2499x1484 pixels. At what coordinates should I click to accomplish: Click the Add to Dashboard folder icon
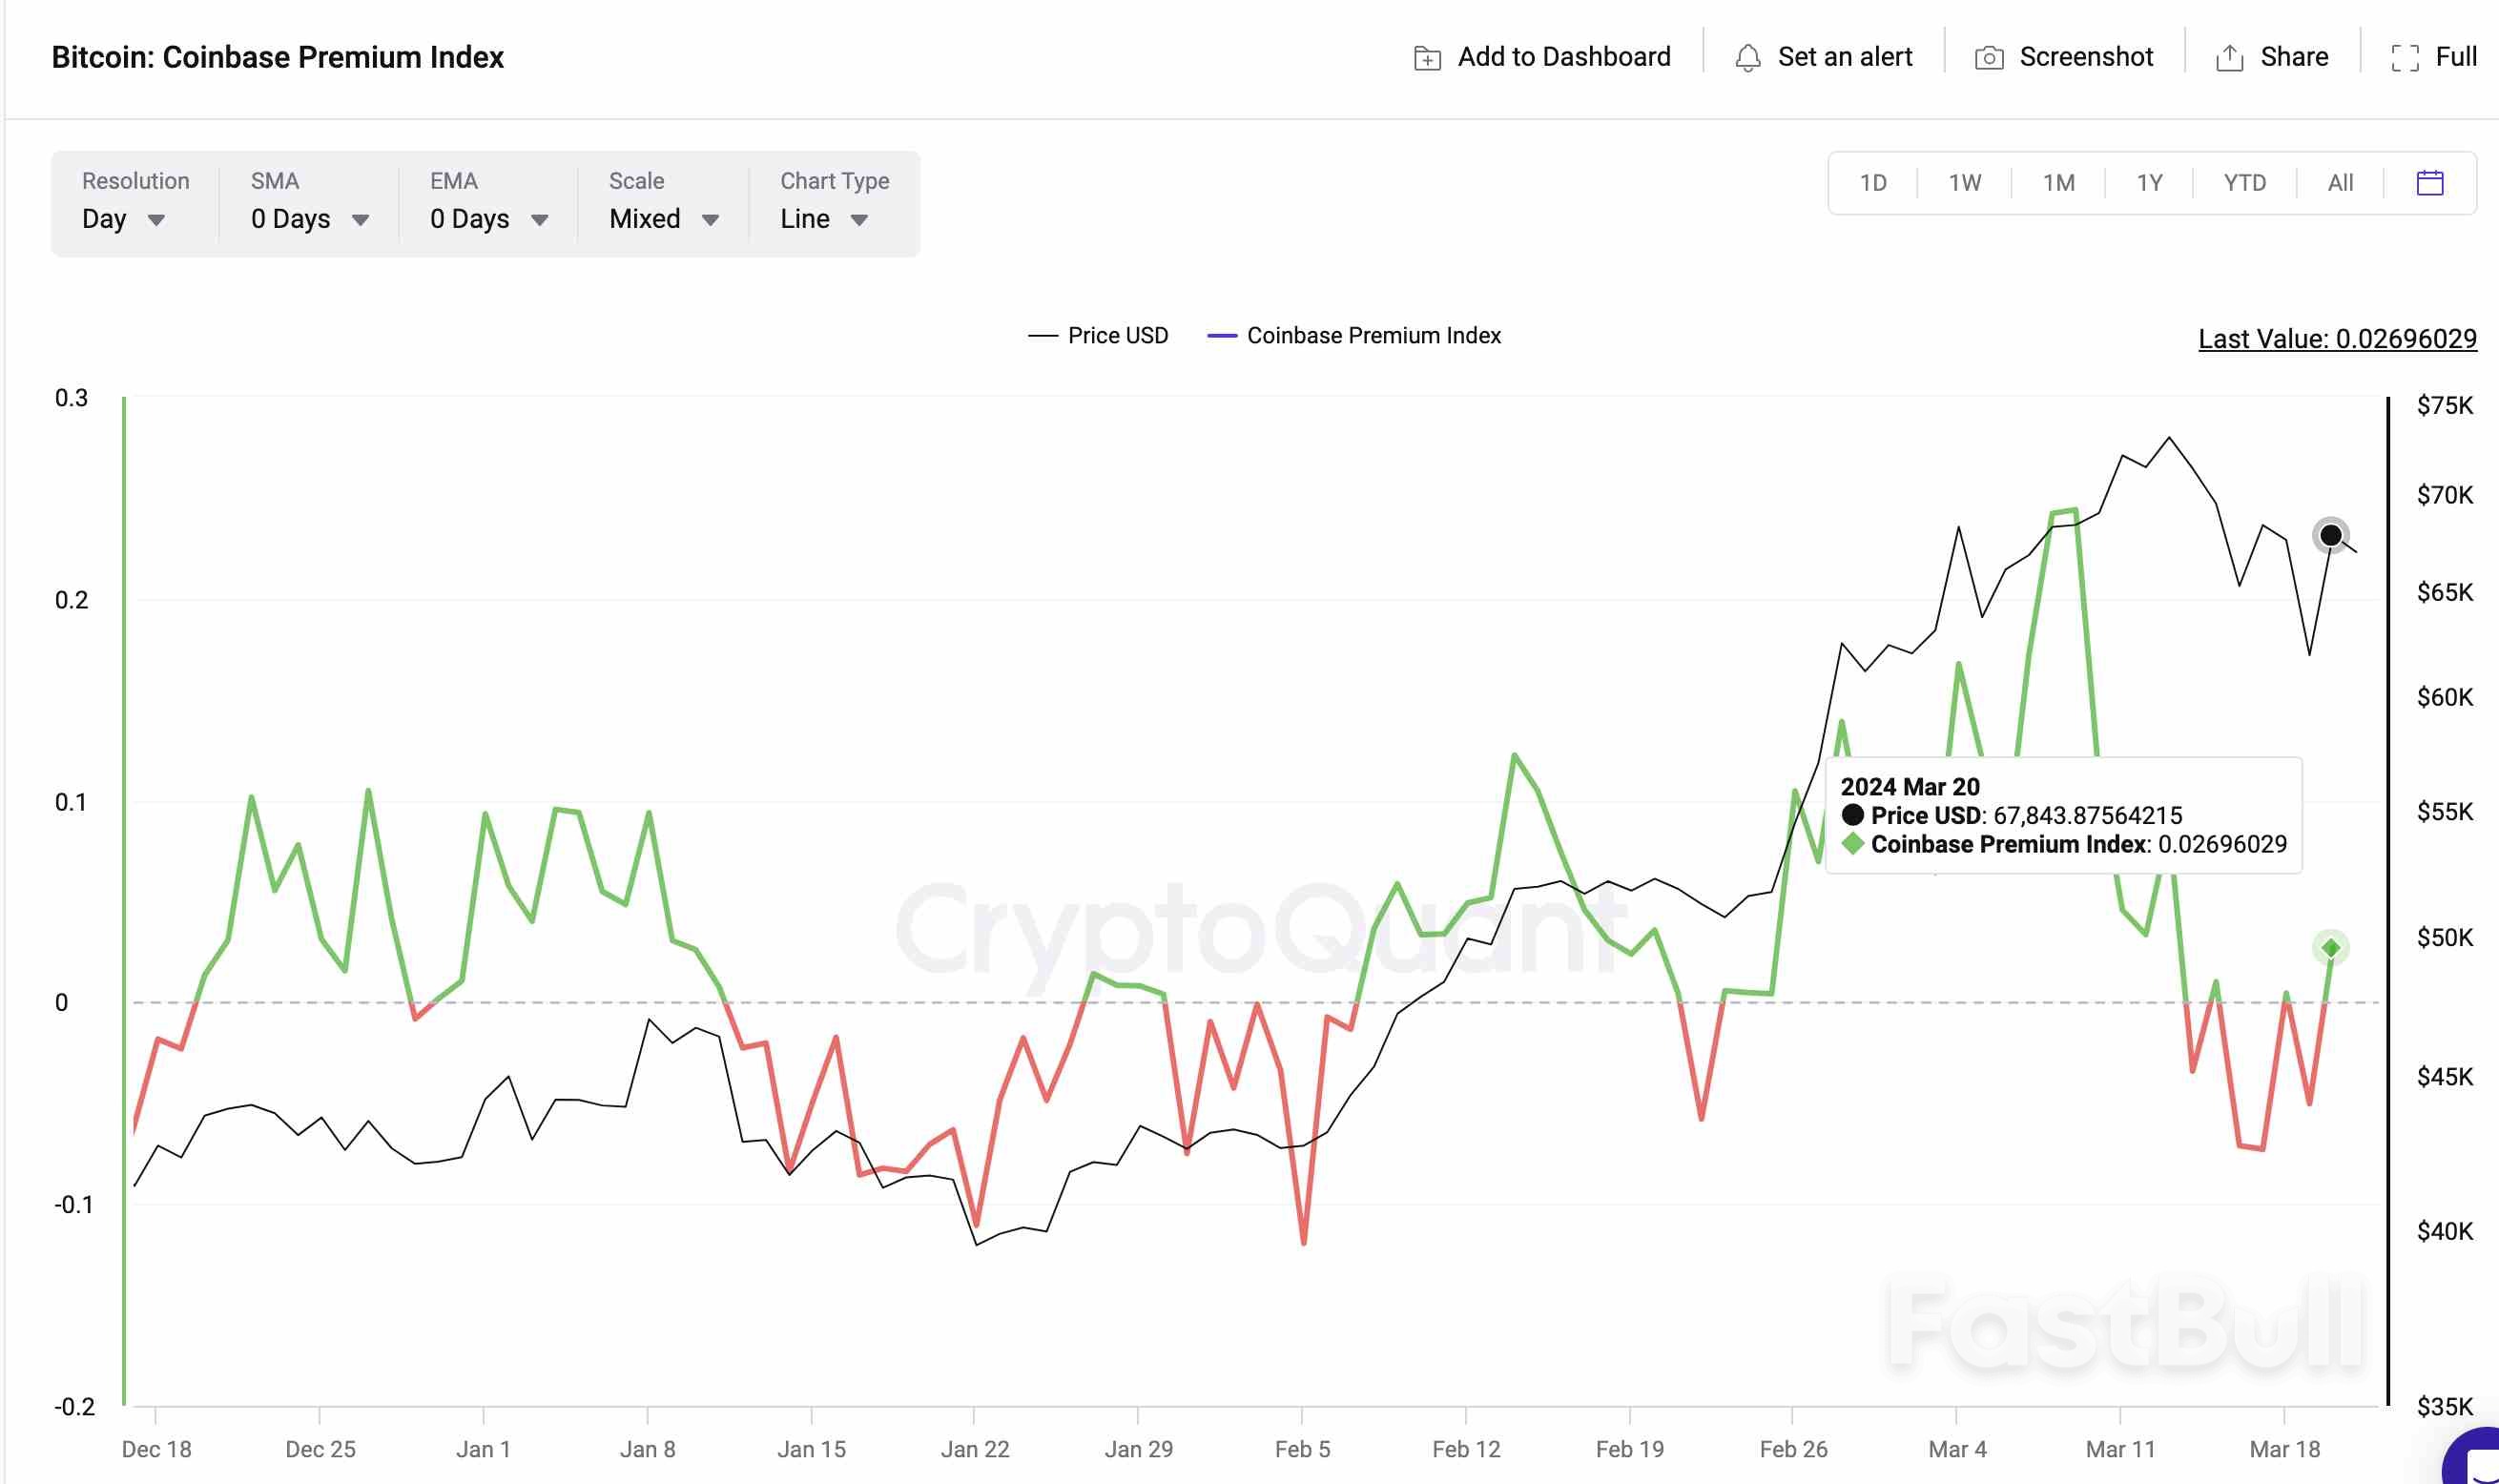1427,58
